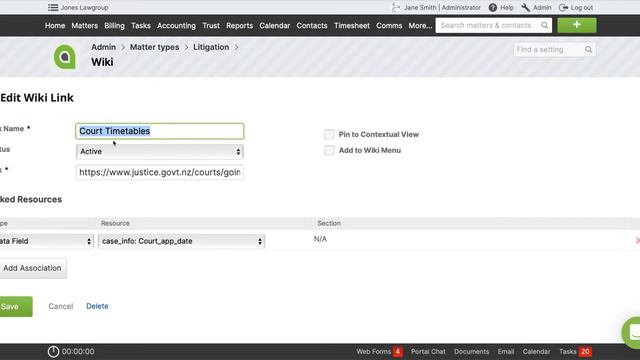Open the Active status dropdown

click(x=160, y=151)
